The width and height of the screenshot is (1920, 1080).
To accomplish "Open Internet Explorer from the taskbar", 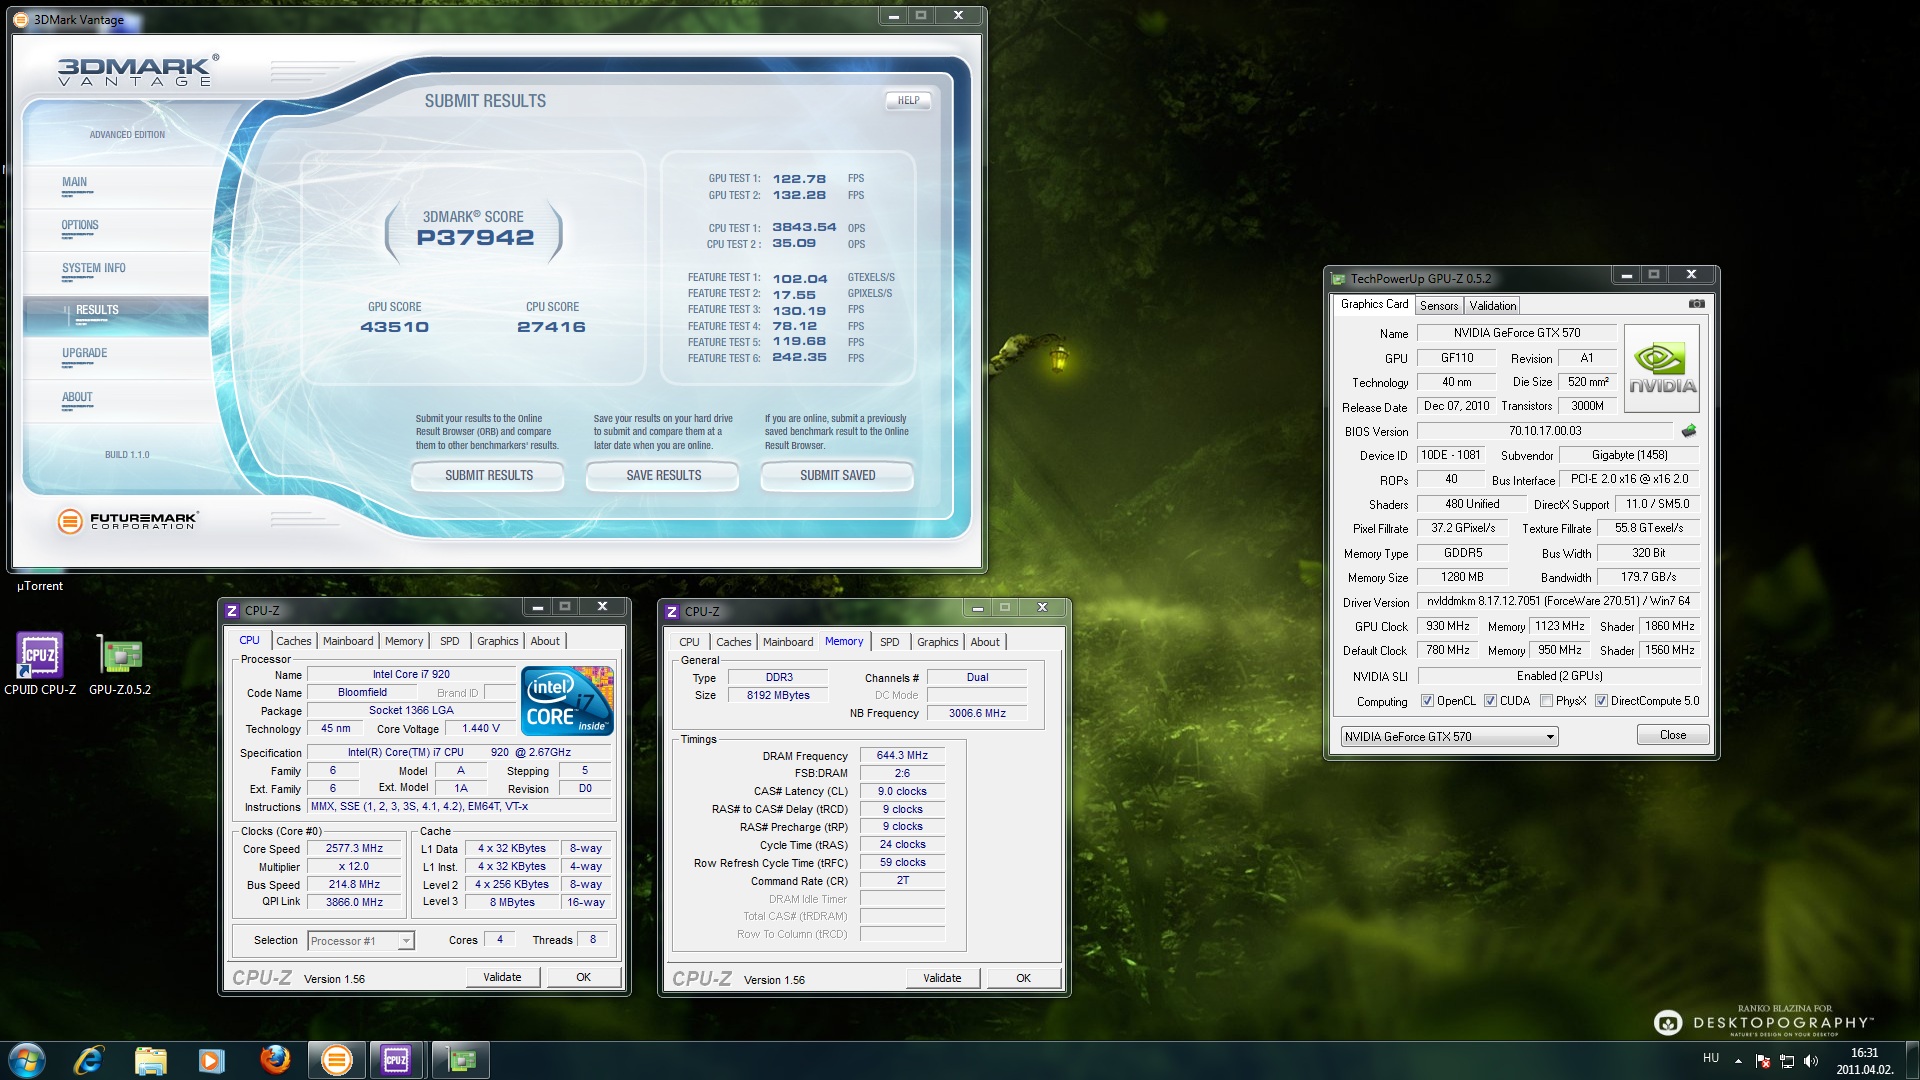I will 88,1059.
